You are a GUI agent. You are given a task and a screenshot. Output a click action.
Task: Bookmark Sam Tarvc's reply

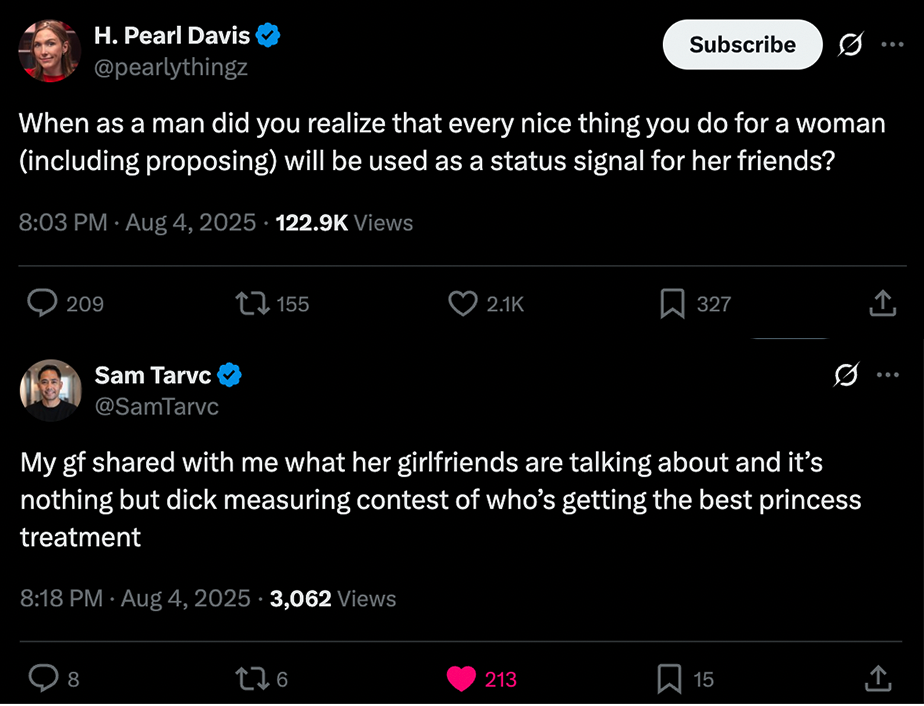point(670,679)
